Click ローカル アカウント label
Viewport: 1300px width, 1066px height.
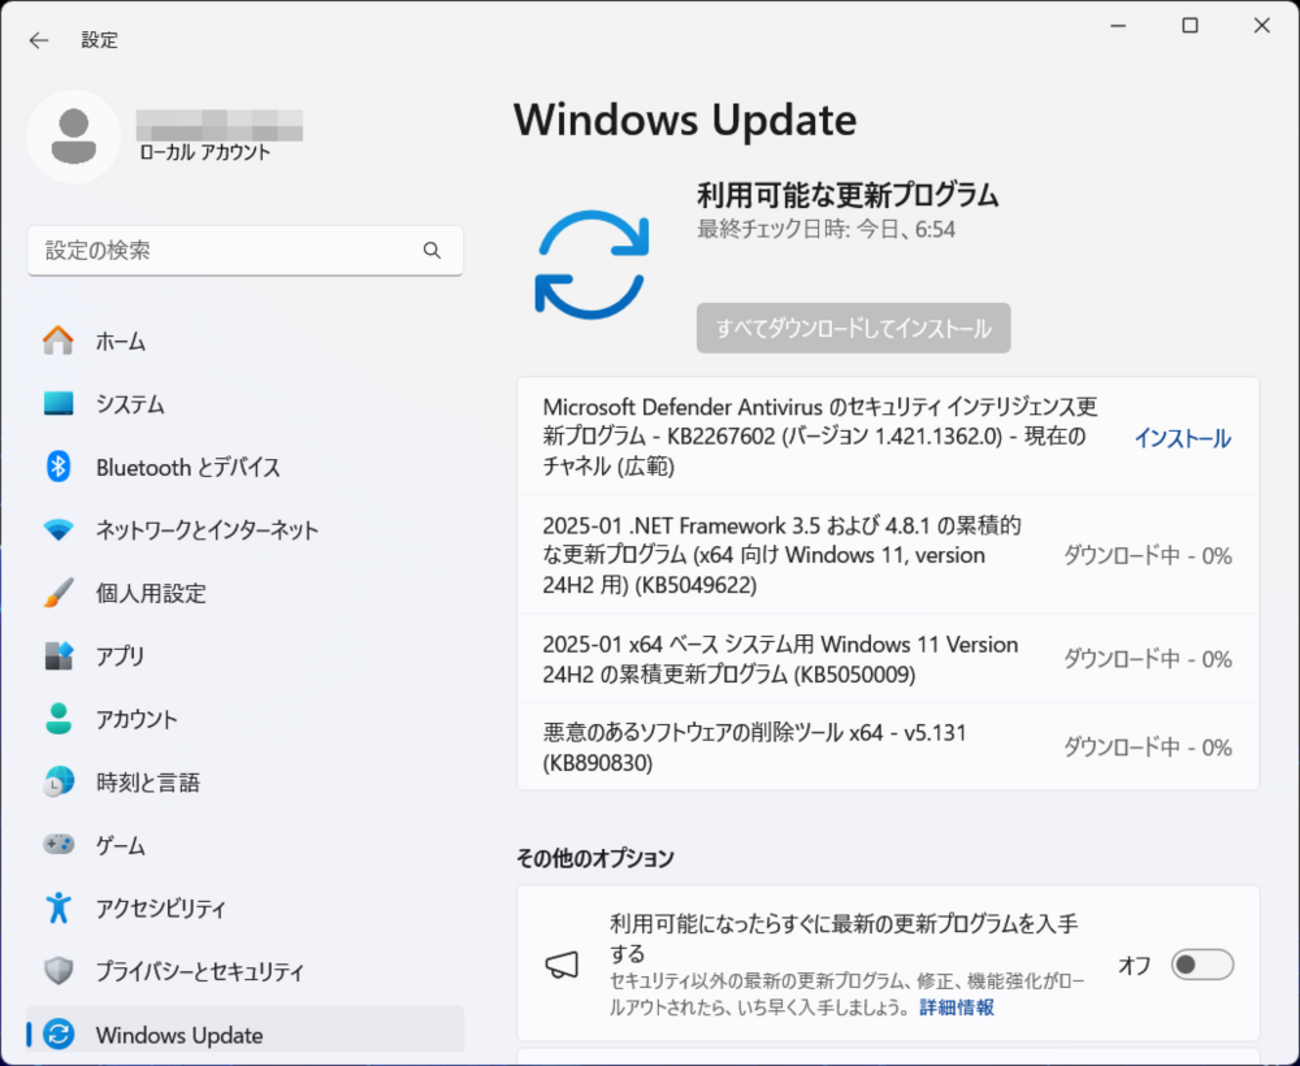[x=204, y=153]
